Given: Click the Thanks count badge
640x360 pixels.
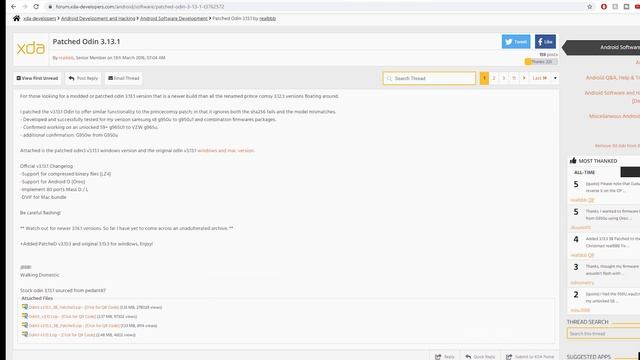Looking at the screenshot, I should 541,62.
